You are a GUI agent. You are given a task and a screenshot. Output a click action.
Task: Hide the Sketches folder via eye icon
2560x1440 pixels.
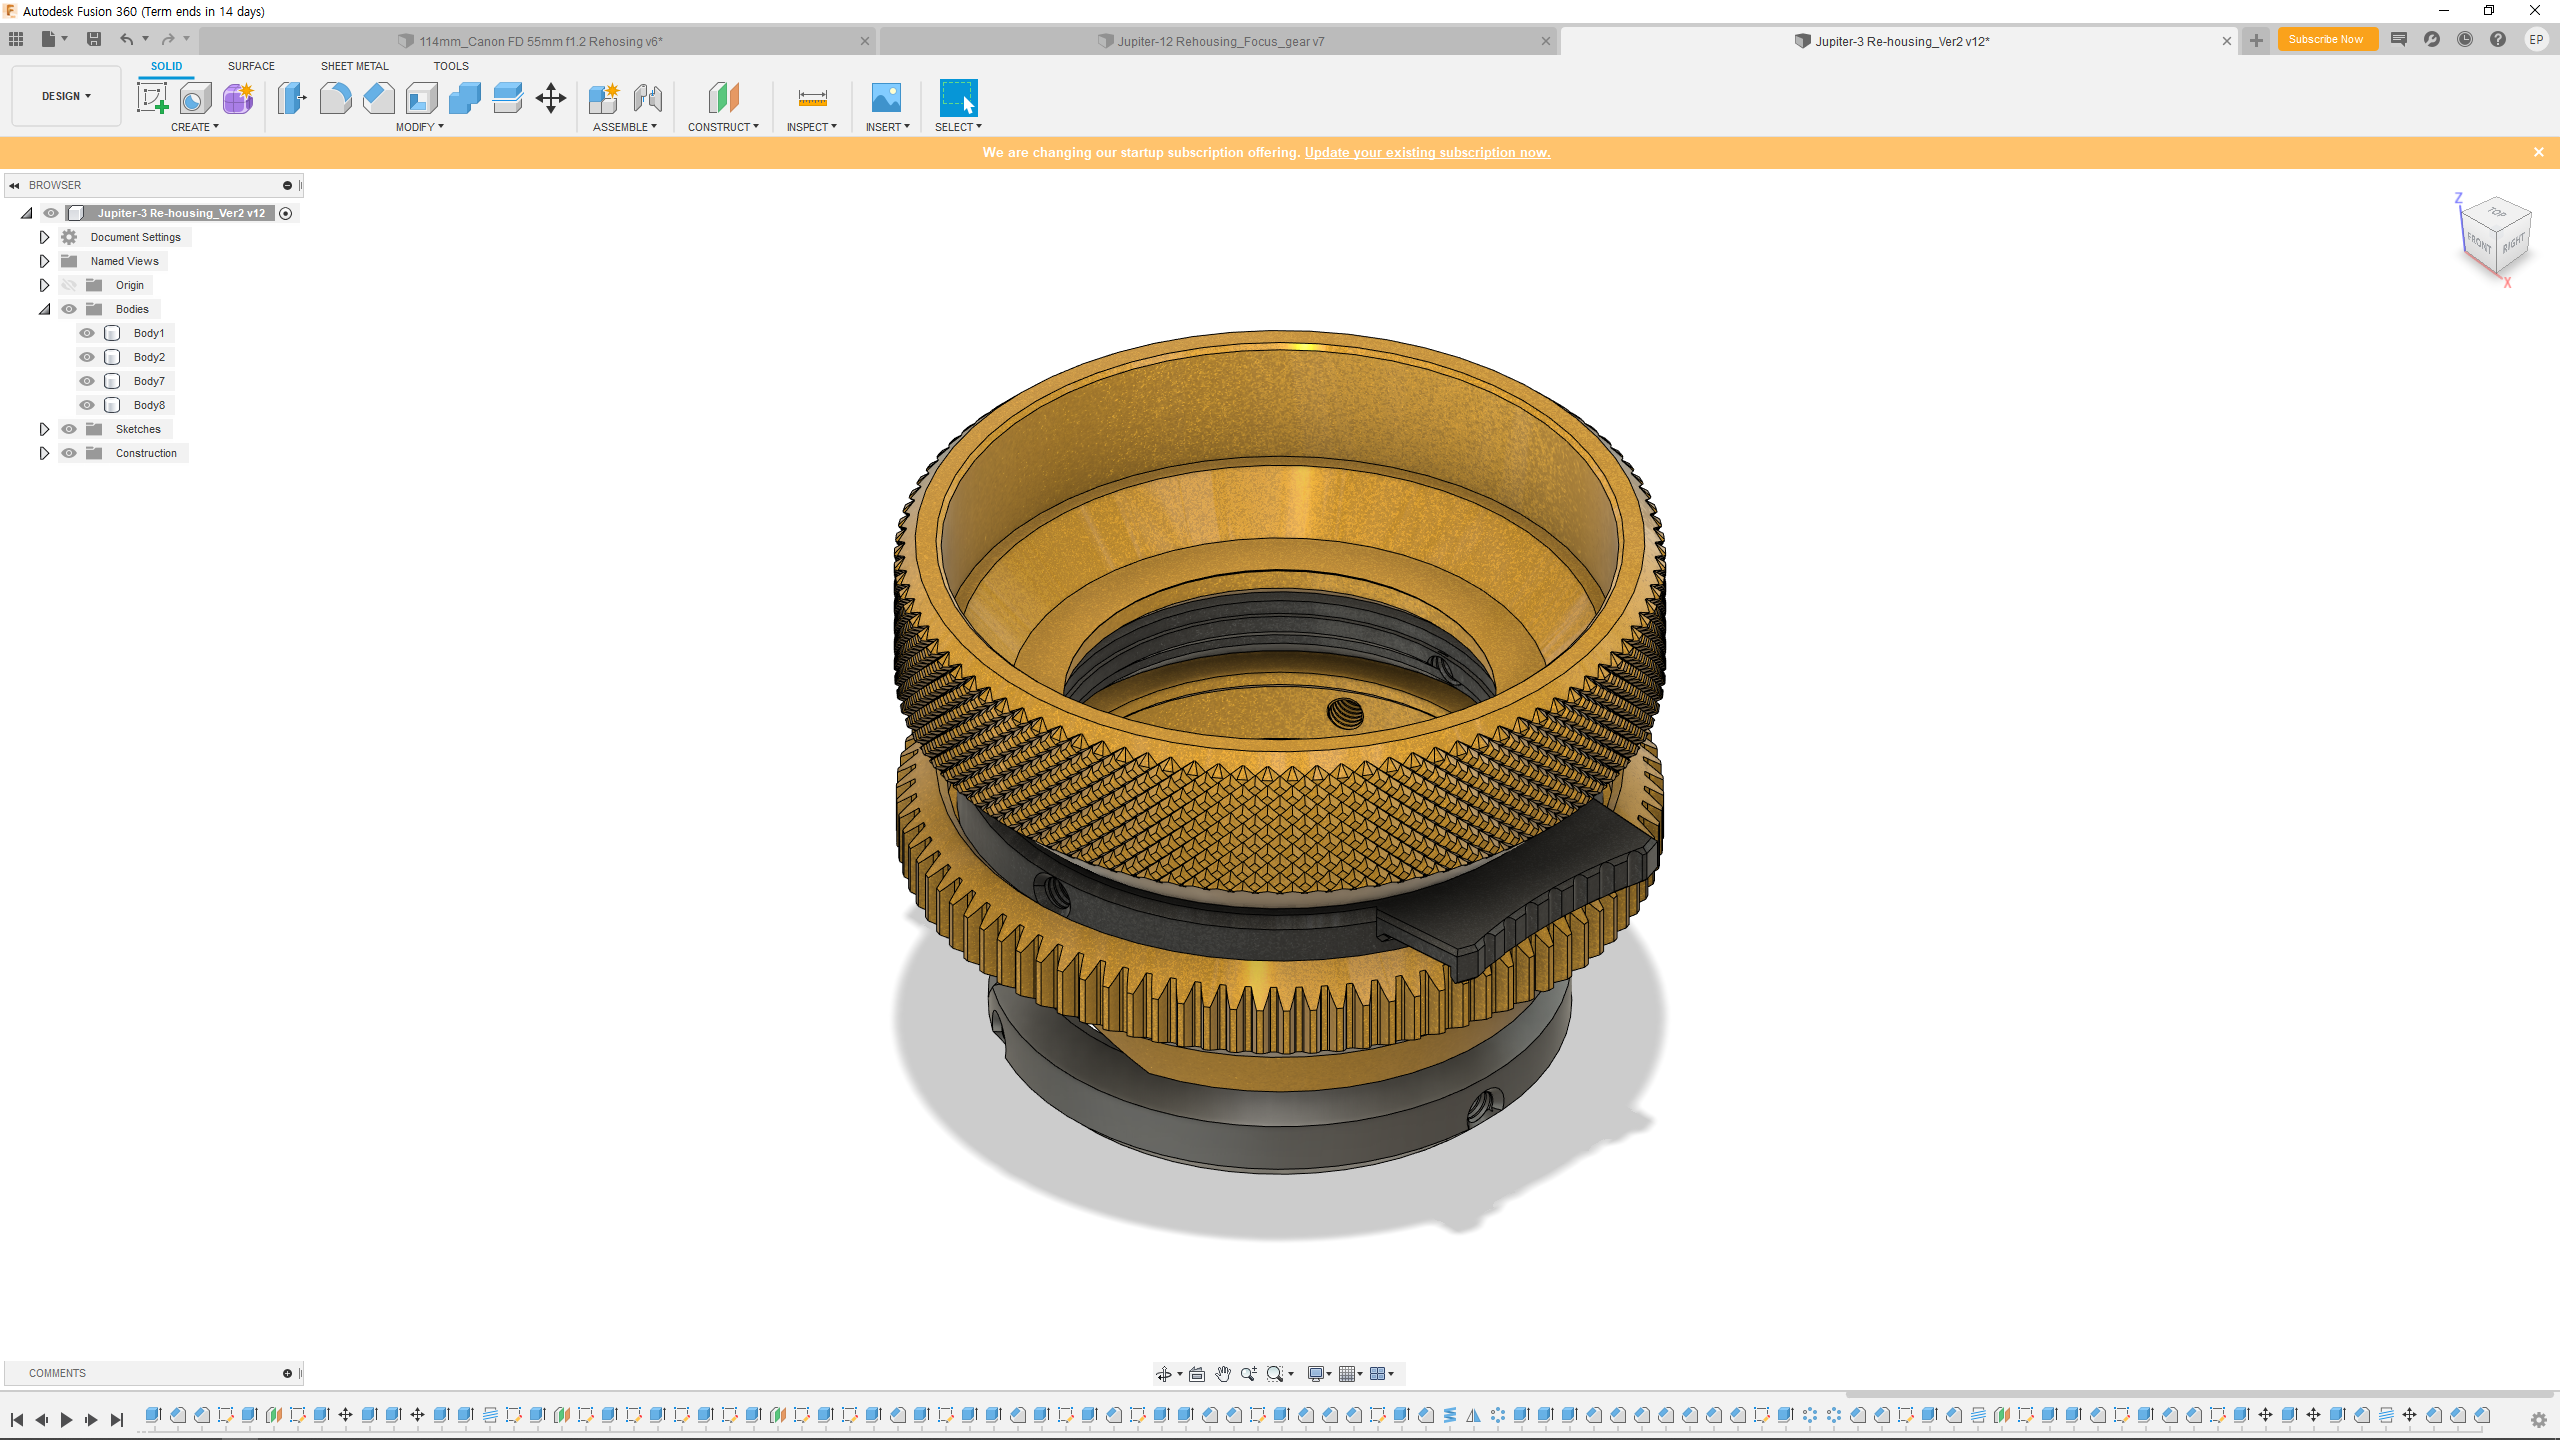(69, 429)
